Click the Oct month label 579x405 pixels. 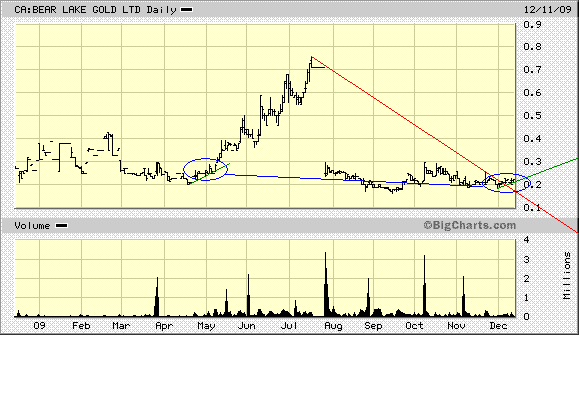click(x=414, y=326)
